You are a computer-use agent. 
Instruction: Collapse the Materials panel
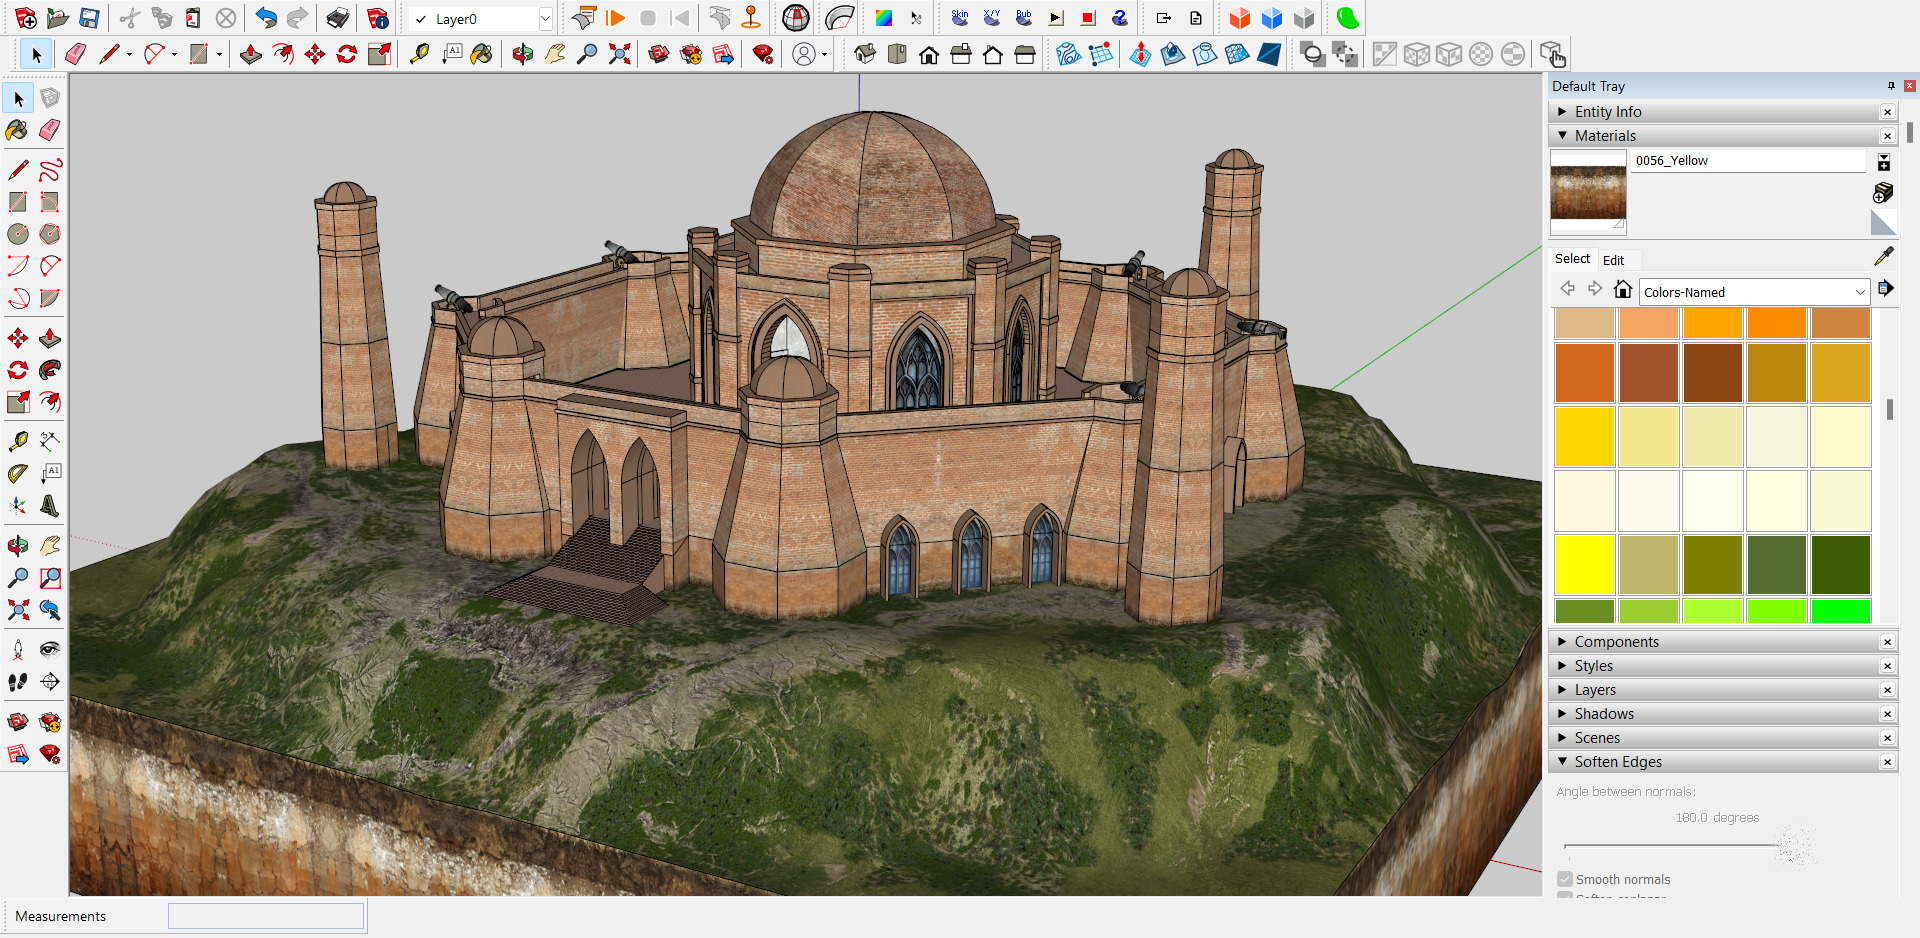[1562, 136]
